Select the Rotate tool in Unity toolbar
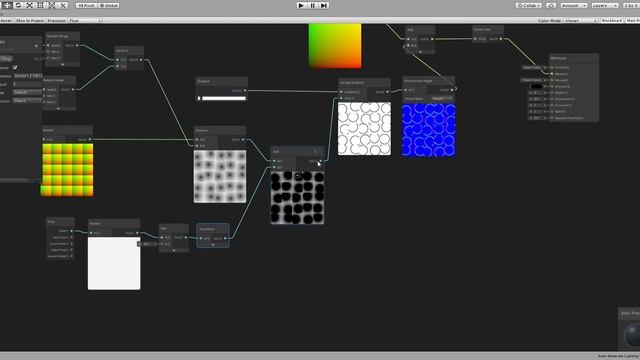The height and width of the screenshot is (360, 640). 18,5
